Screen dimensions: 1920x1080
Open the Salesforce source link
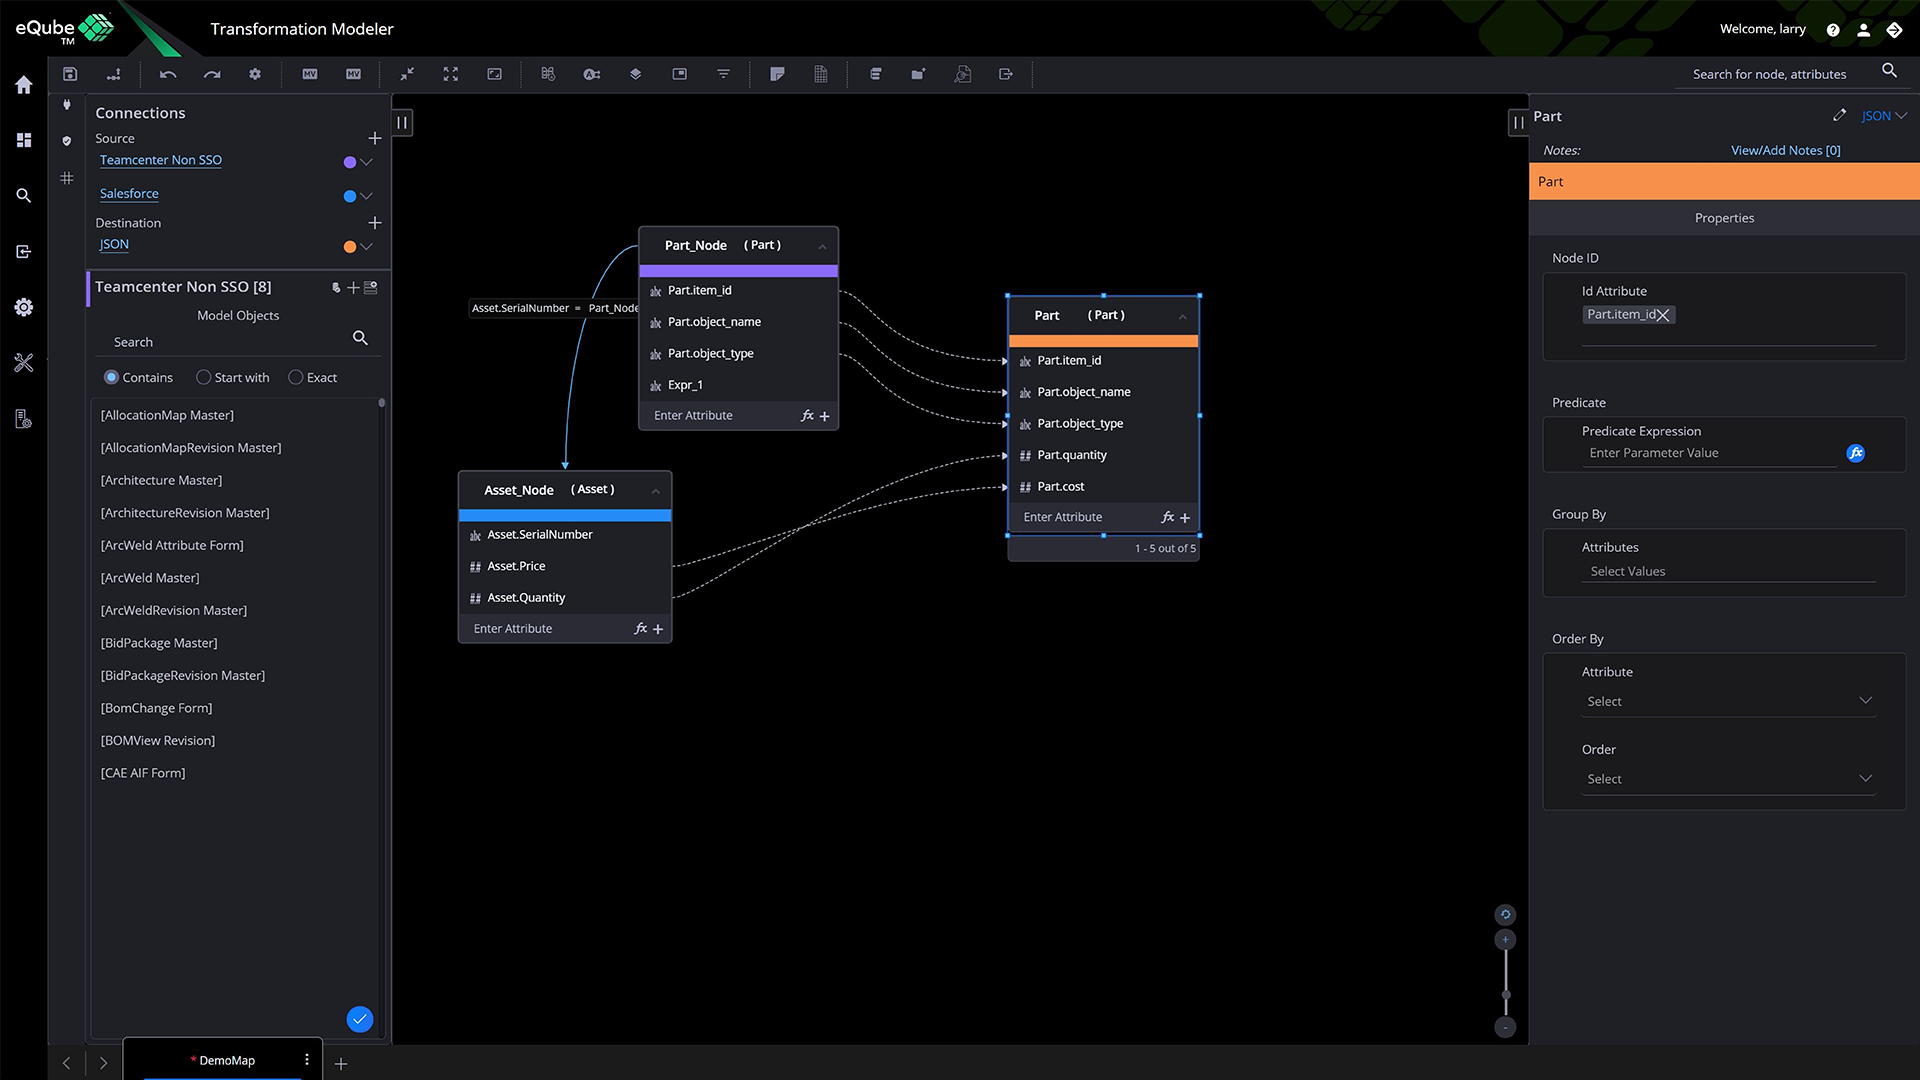[x=129, y=194]
